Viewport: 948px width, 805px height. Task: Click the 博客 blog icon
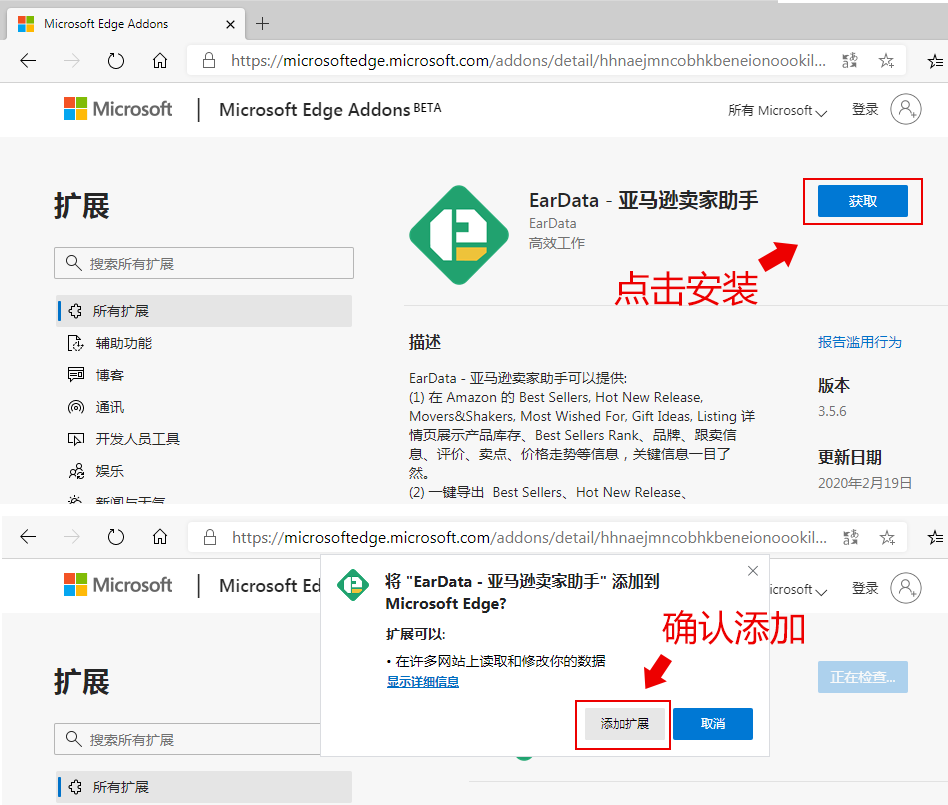(x=76, y=374)
